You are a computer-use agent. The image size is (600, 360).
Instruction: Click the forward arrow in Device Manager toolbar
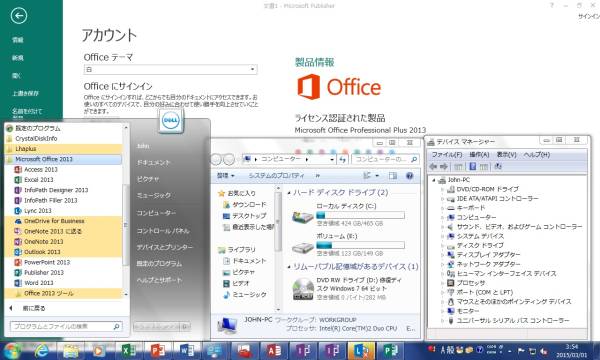pos(444,166)
